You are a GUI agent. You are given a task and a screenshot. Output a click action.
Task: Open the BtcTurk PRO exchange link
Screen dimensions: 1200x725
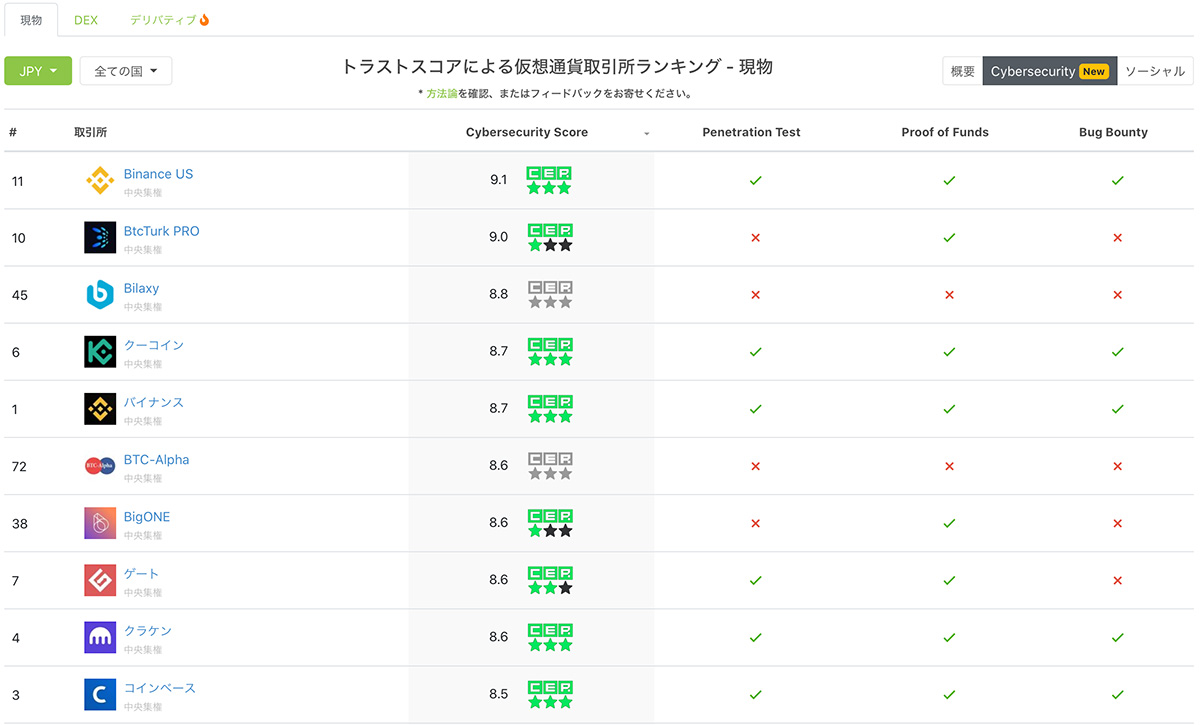pyautogui.click(x=162, y=231)
